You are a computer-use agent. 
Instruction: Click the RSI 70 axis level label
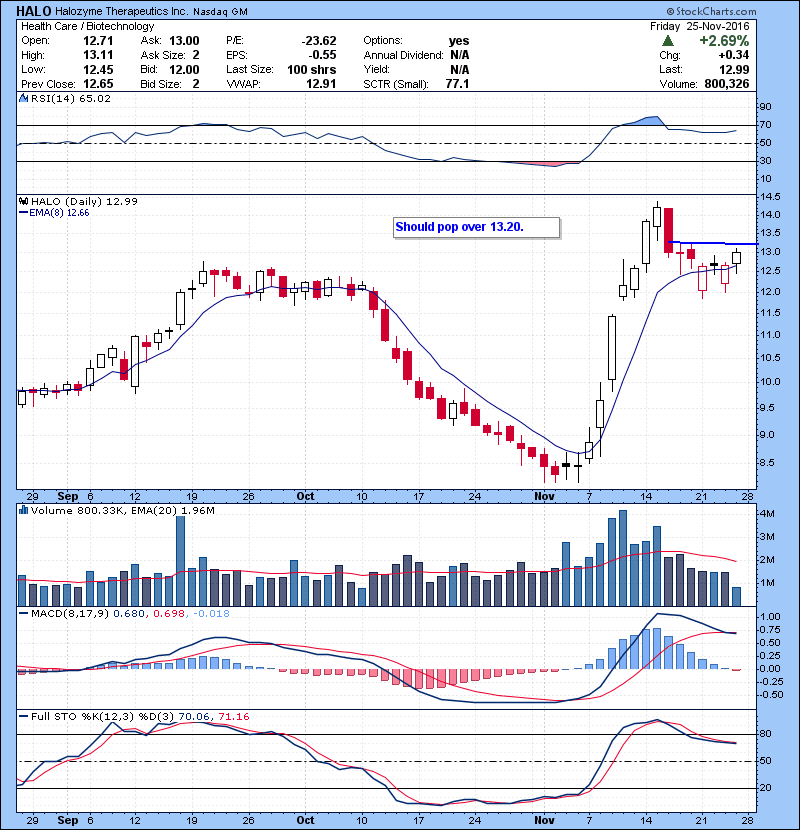[766, 125]
